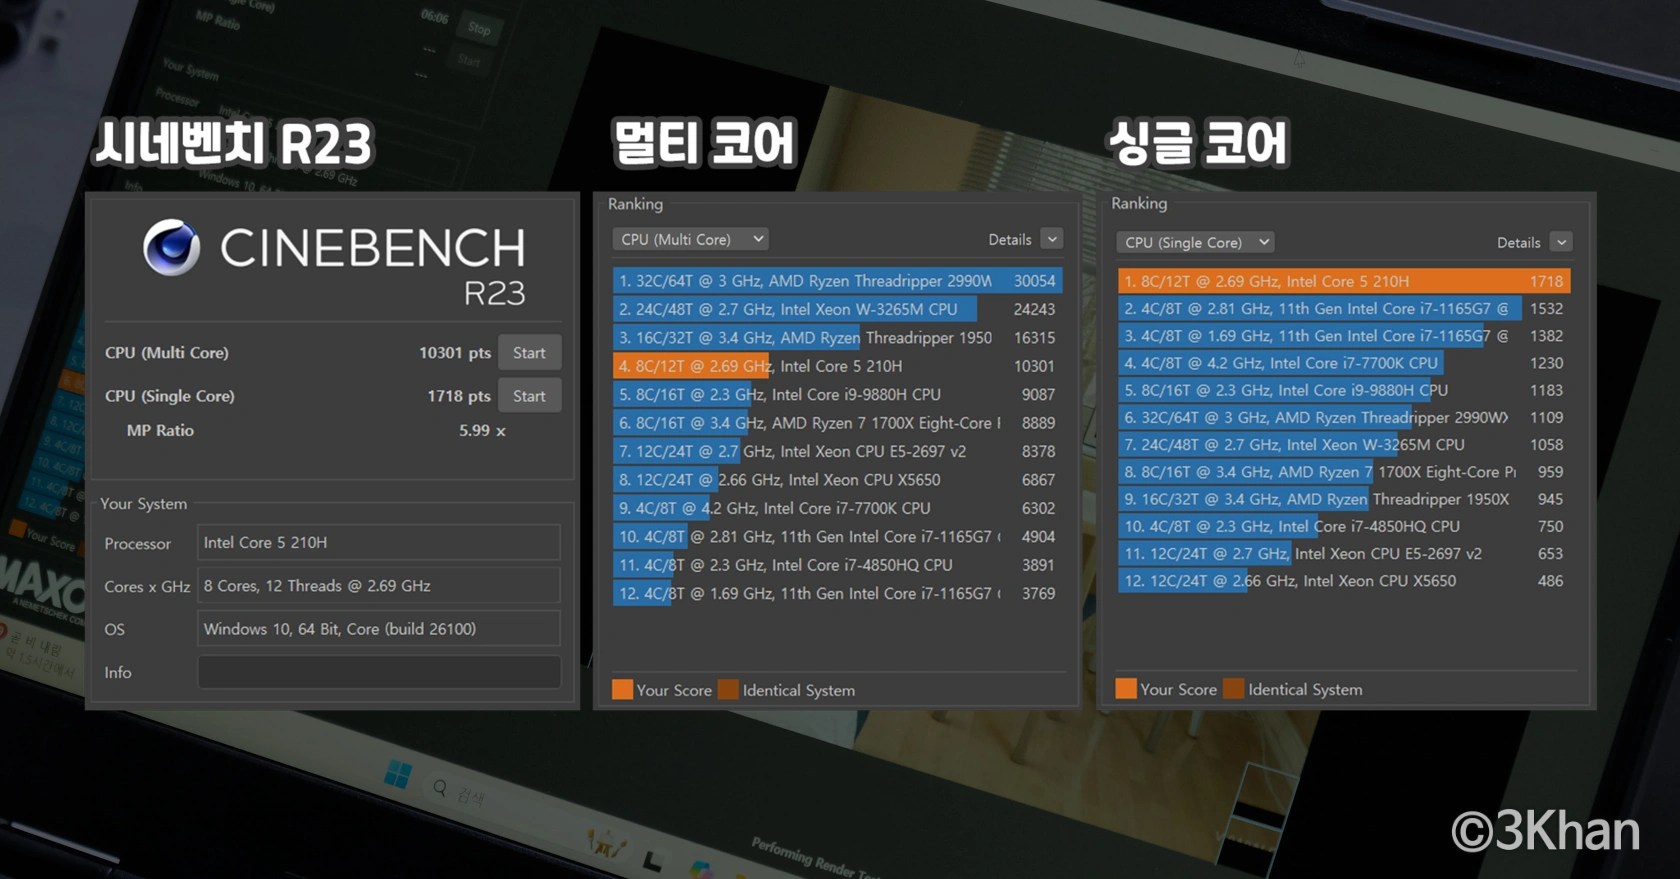Viewport: 1680px width, 879px height.
Task: Click the MP Ratio value 5.99 x
Action: click(x=482, y=431)
